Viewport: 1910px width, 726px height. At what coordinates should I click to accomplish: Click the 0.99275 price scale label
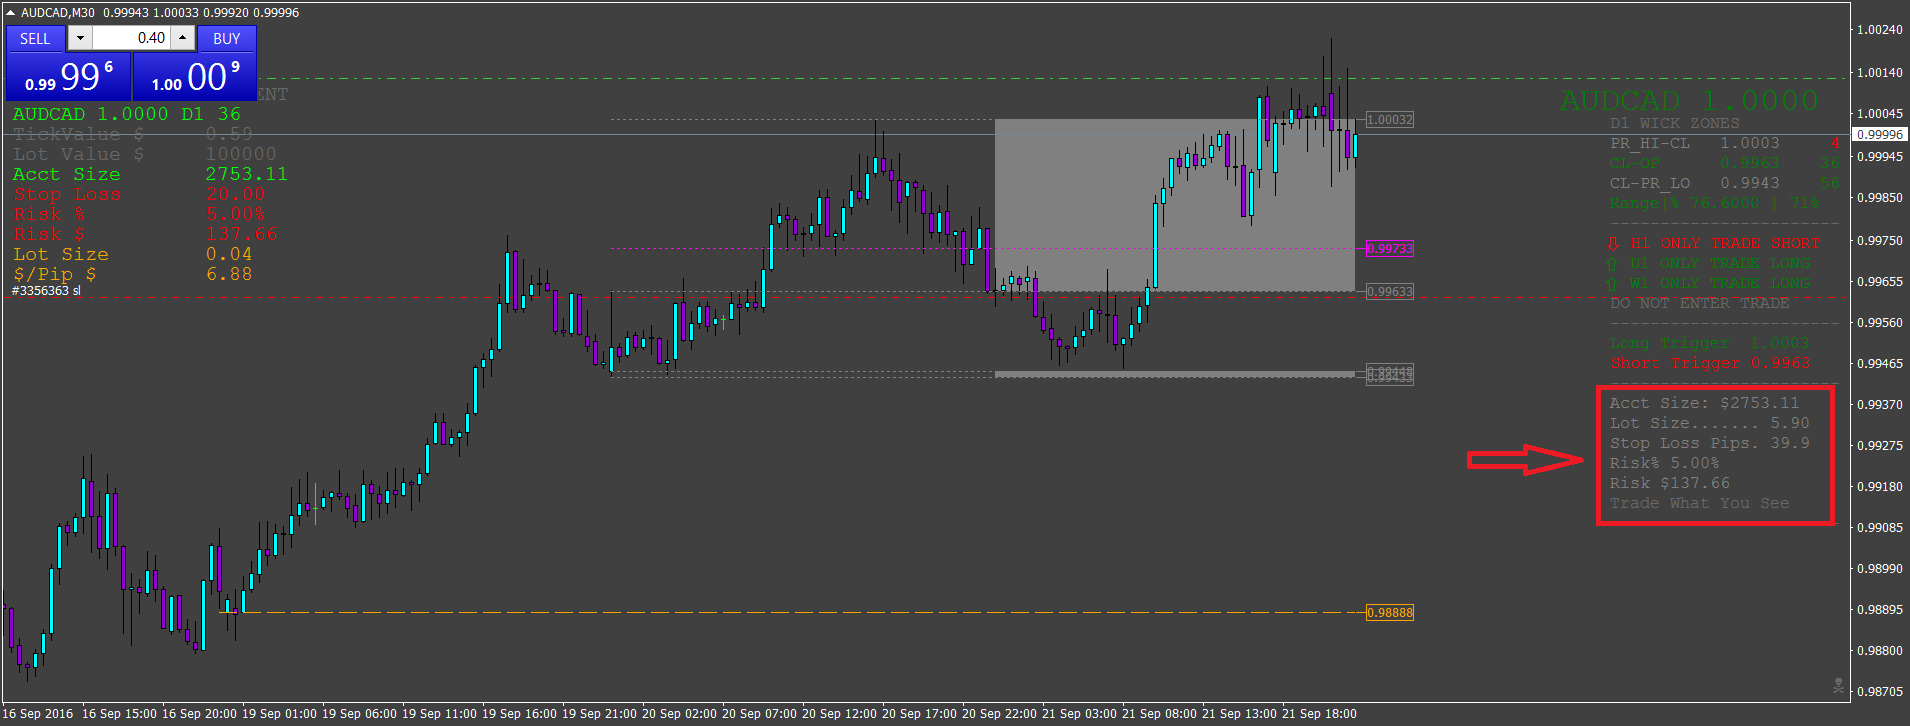pyautogui.click(x=1880, y=445)
